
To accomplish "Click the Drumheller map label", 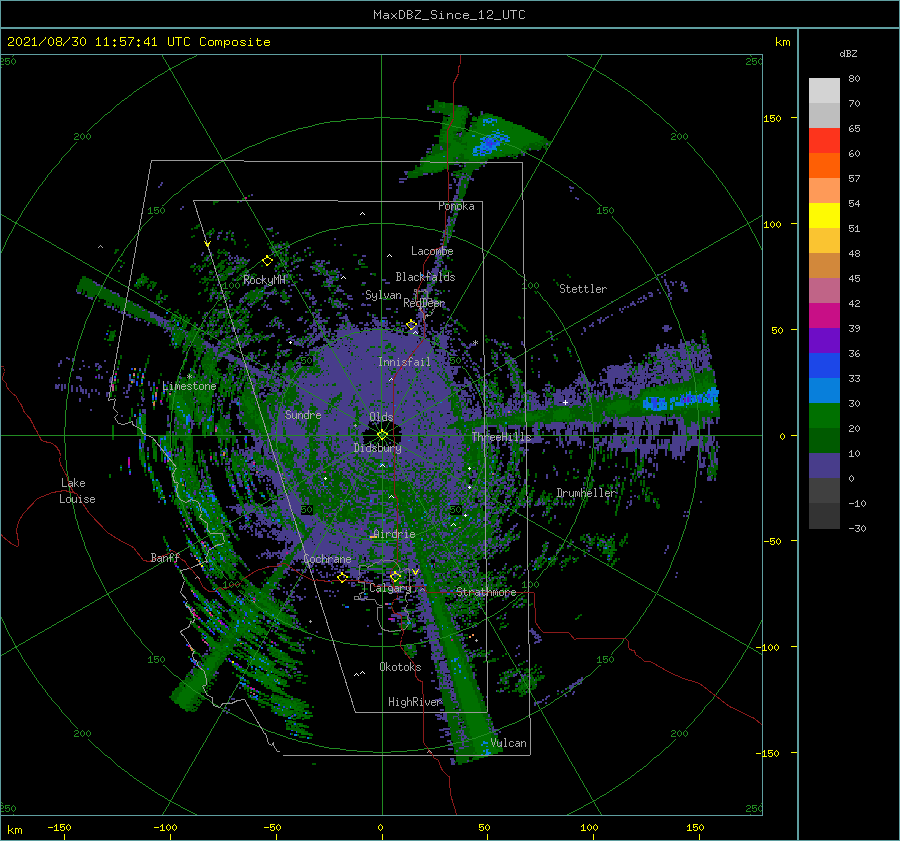I will tap(586, 493).
